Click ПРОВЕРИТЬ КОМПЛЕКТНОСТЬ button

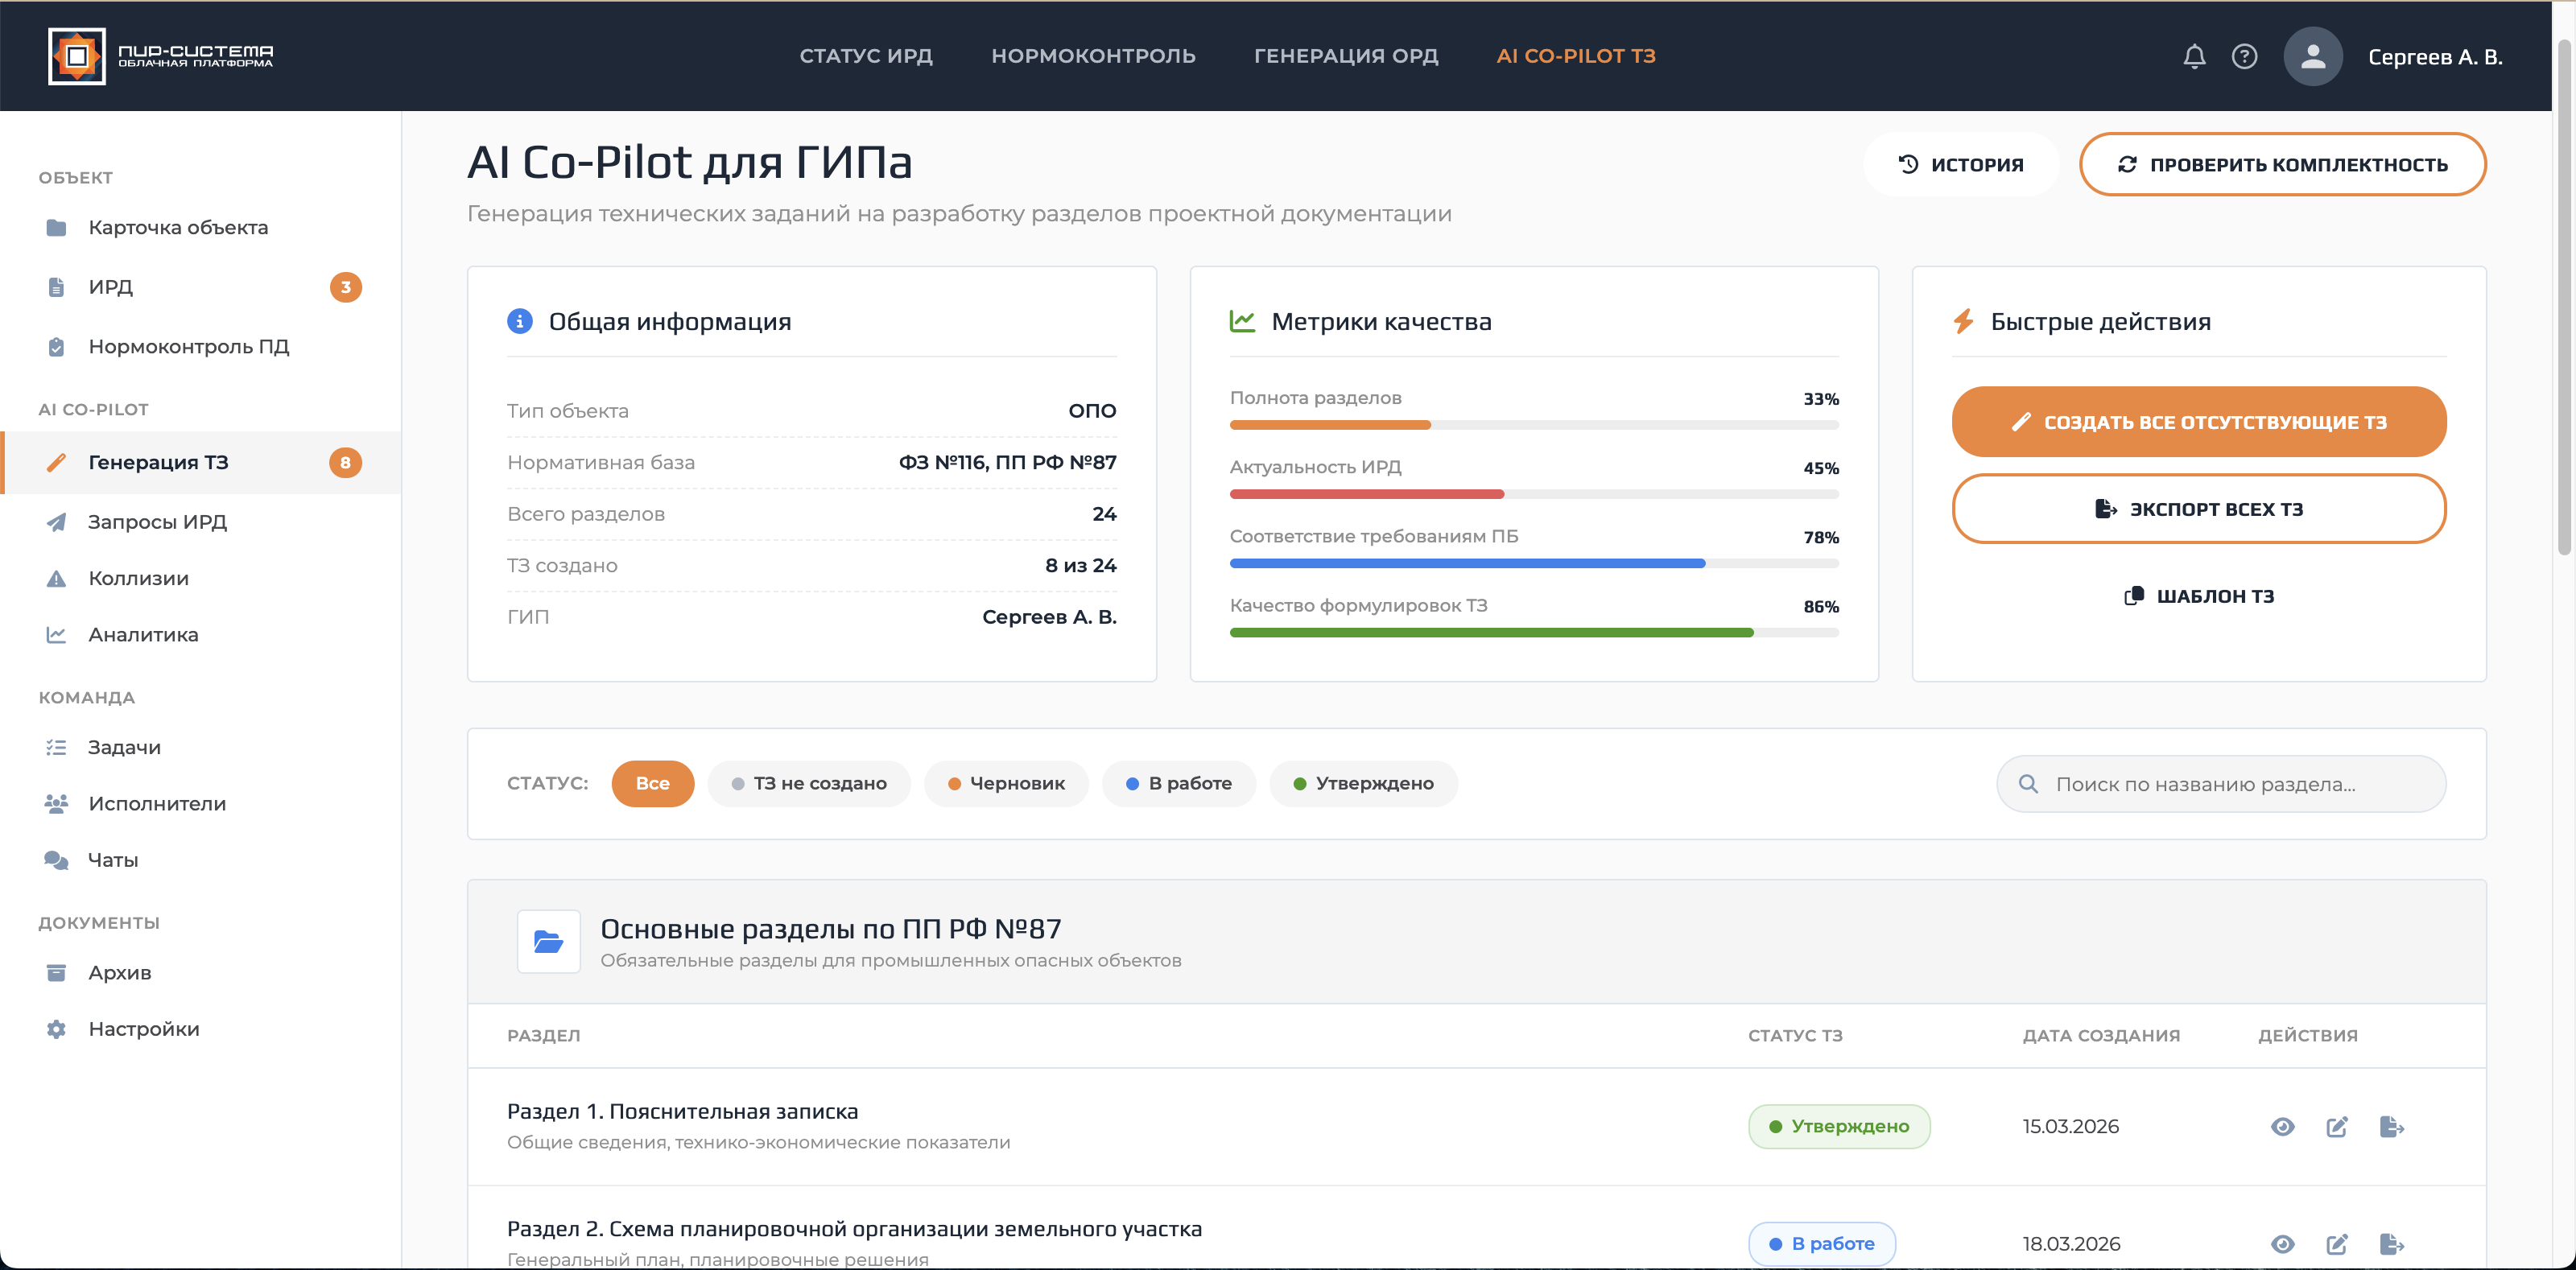click(2282, 165)
